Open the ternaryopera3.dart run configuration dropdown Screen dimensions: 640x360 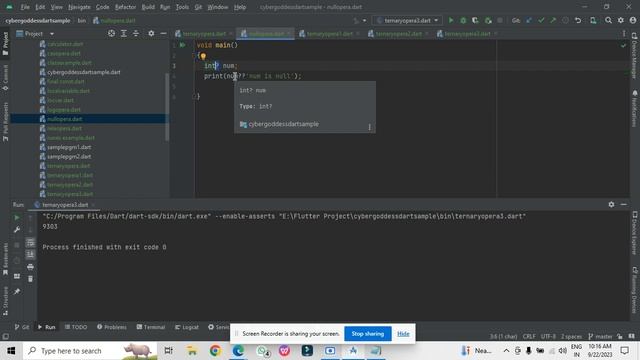pyautogui.click(x=407, y=20)
